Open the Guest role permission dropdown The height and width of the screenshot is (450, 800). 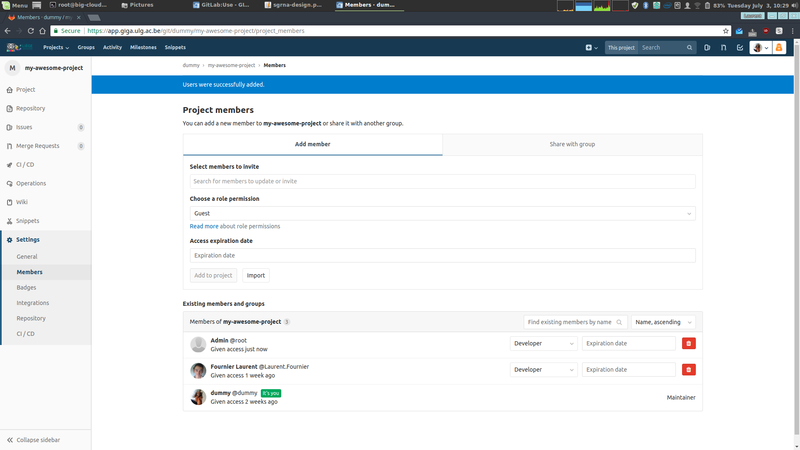tap(442, 213)
